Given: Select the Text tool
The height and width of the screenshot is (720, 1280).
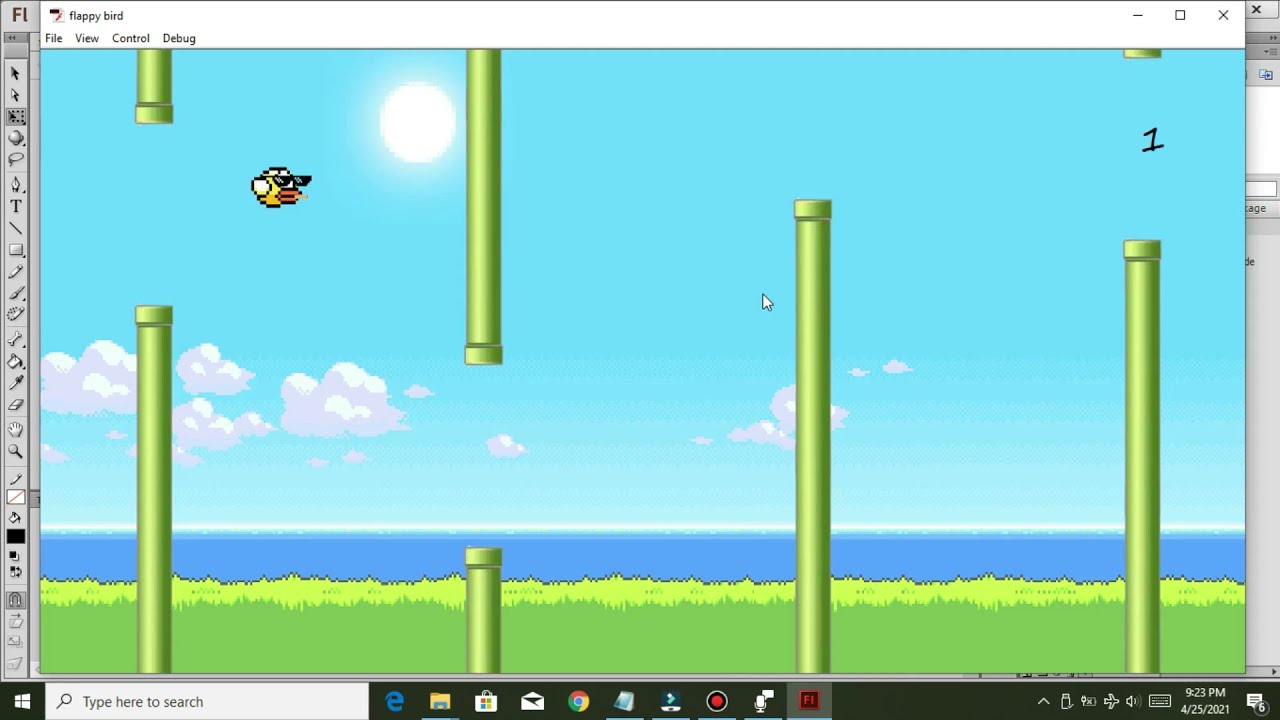Looking at the screenshot, I should (15, 207).
